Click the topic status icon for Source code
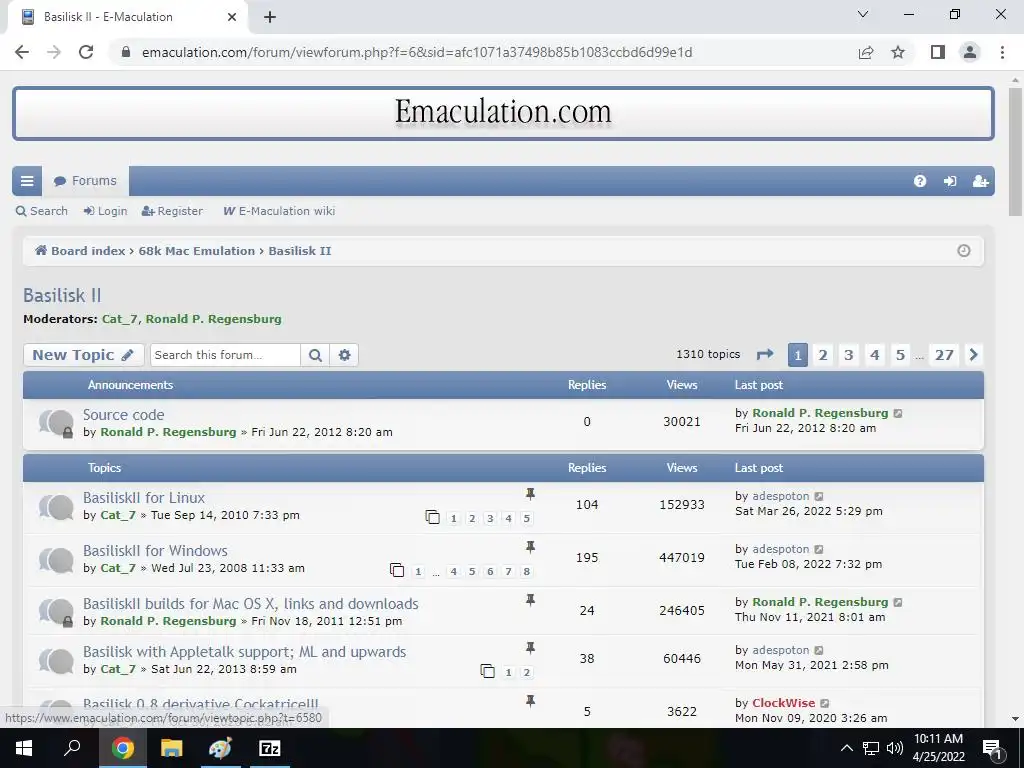The image size is (1024, 768). (x=56, y=423)
